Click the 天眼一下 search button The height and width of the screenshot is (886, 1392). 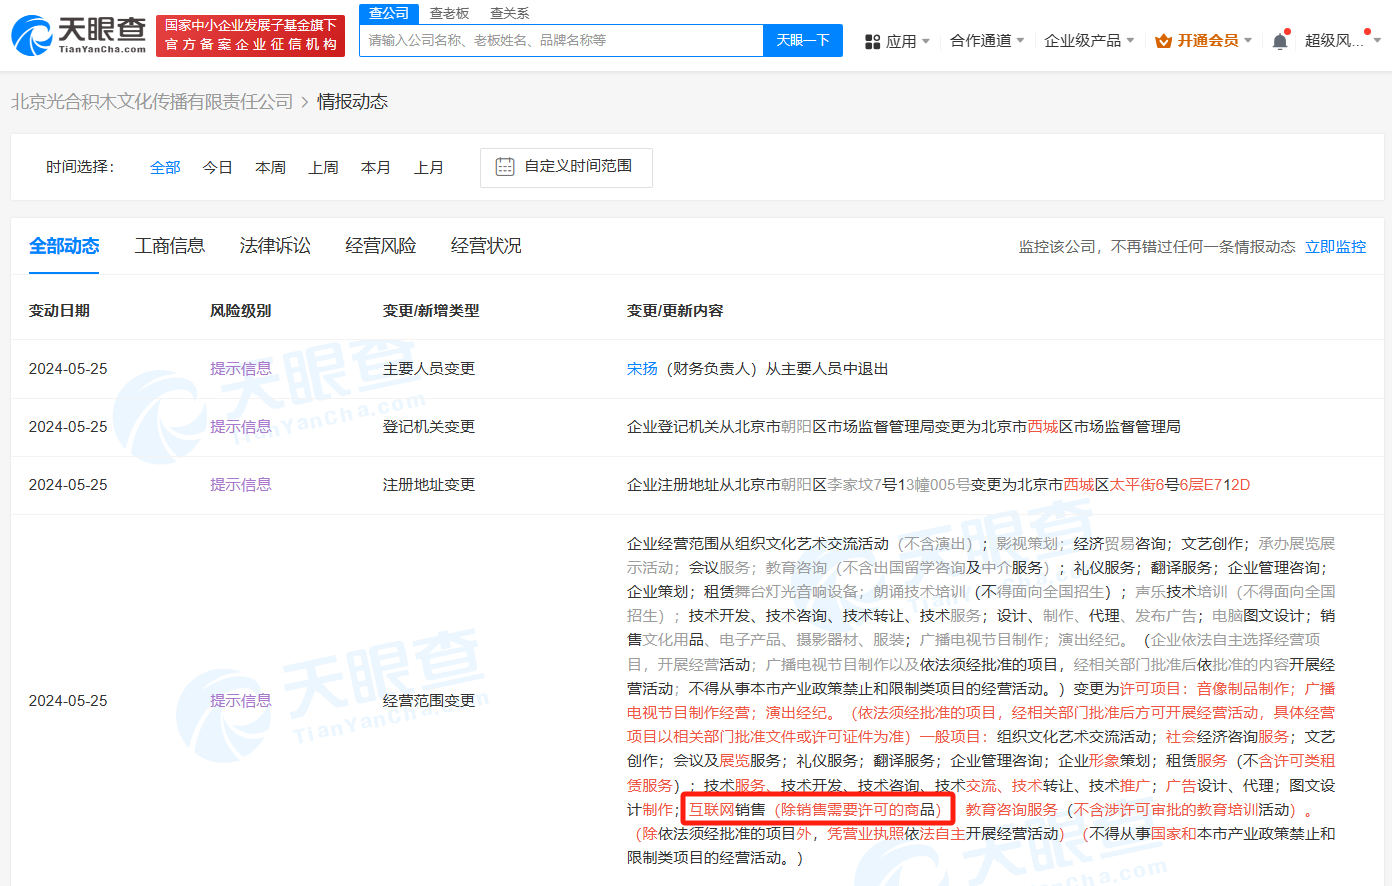[803, 40]
